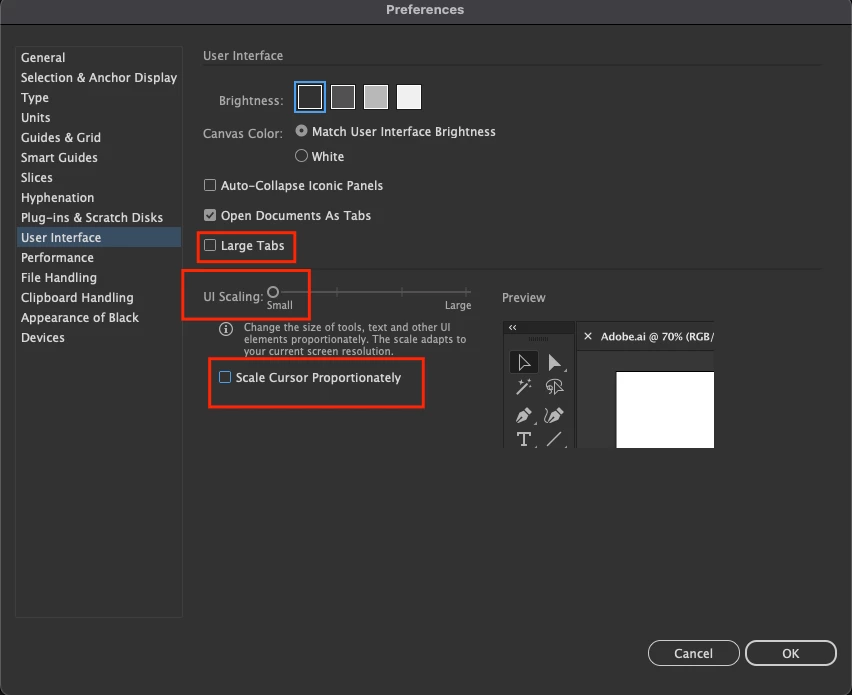This screenshot has width=852, height=695.
Task: Select the Pen tool in preview
Action: click(x=524, y=416)
